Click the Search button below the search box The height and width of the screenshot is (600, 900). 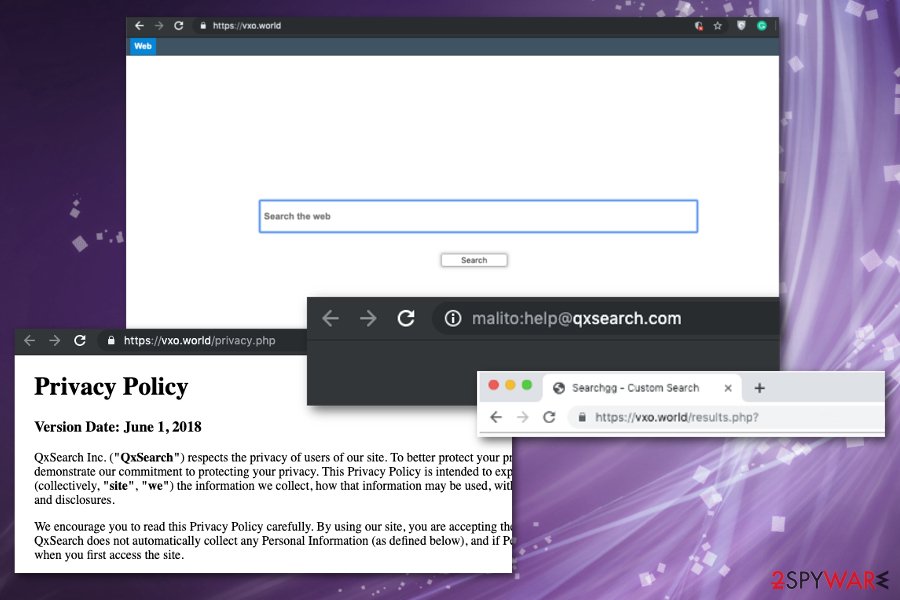[x=474, y=260]
